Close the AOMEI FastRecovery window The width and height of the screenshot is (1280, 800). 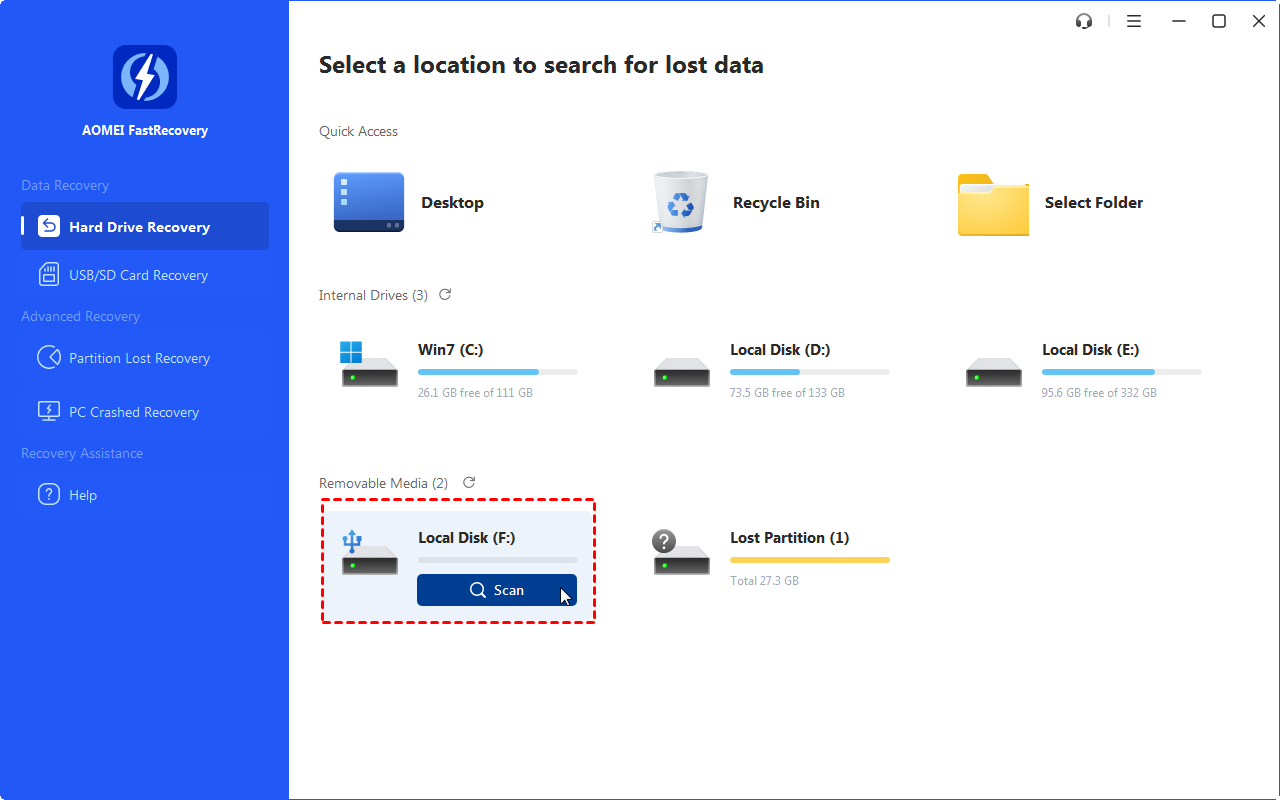click(x=1259, y=21)
